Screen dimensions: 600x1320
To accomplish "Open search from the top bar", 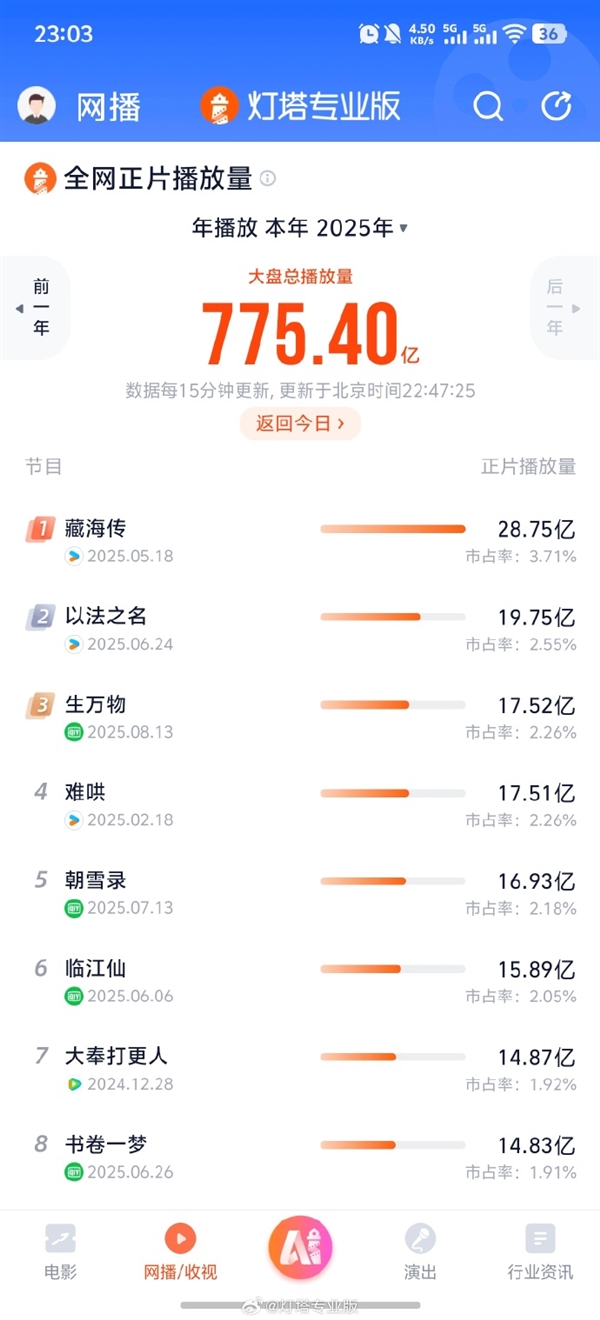I will click(487, 106).
